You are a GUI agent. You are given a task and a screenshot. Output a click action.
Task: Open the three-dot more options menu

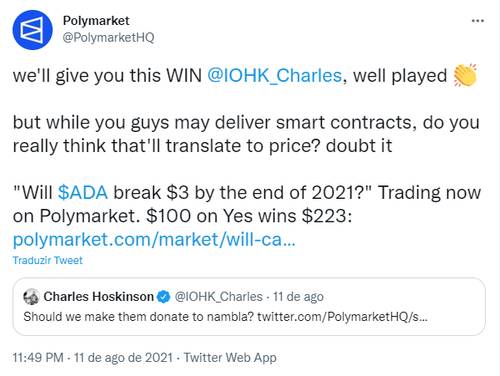477,21
